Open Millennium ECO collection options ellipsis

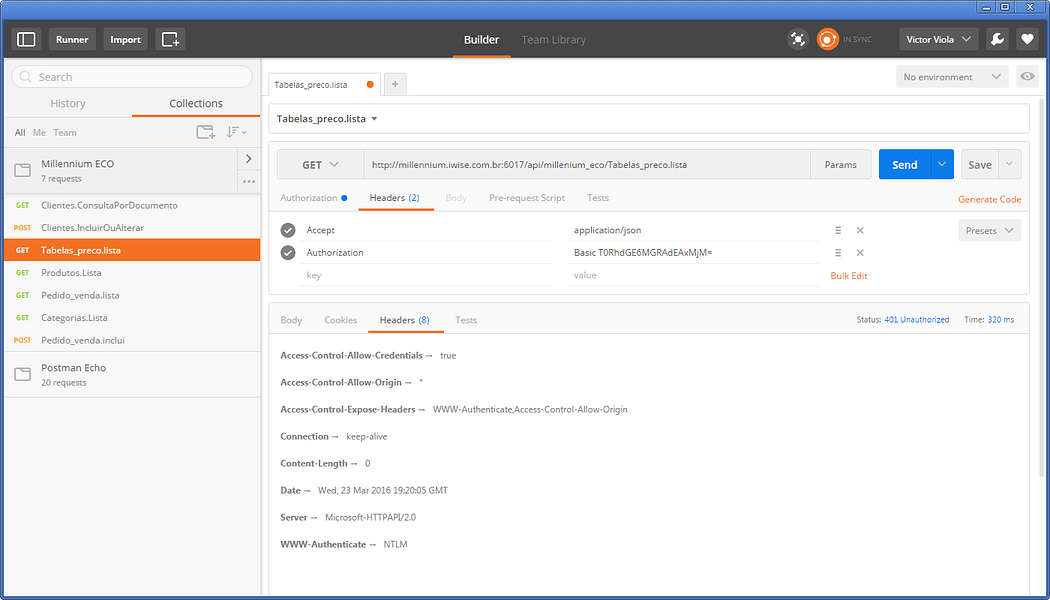pyautogui.click(x=247, y=179)
